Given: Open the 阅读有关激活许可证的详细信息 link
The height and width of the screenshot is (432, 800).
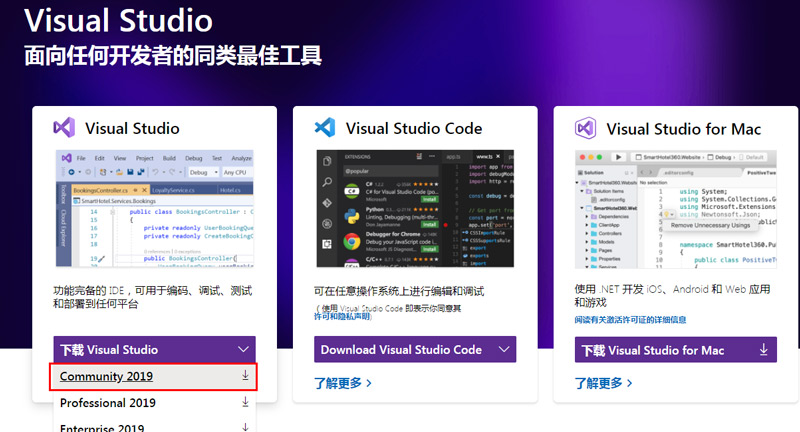Looking at the screenshot, I should (x=630, y=320).
